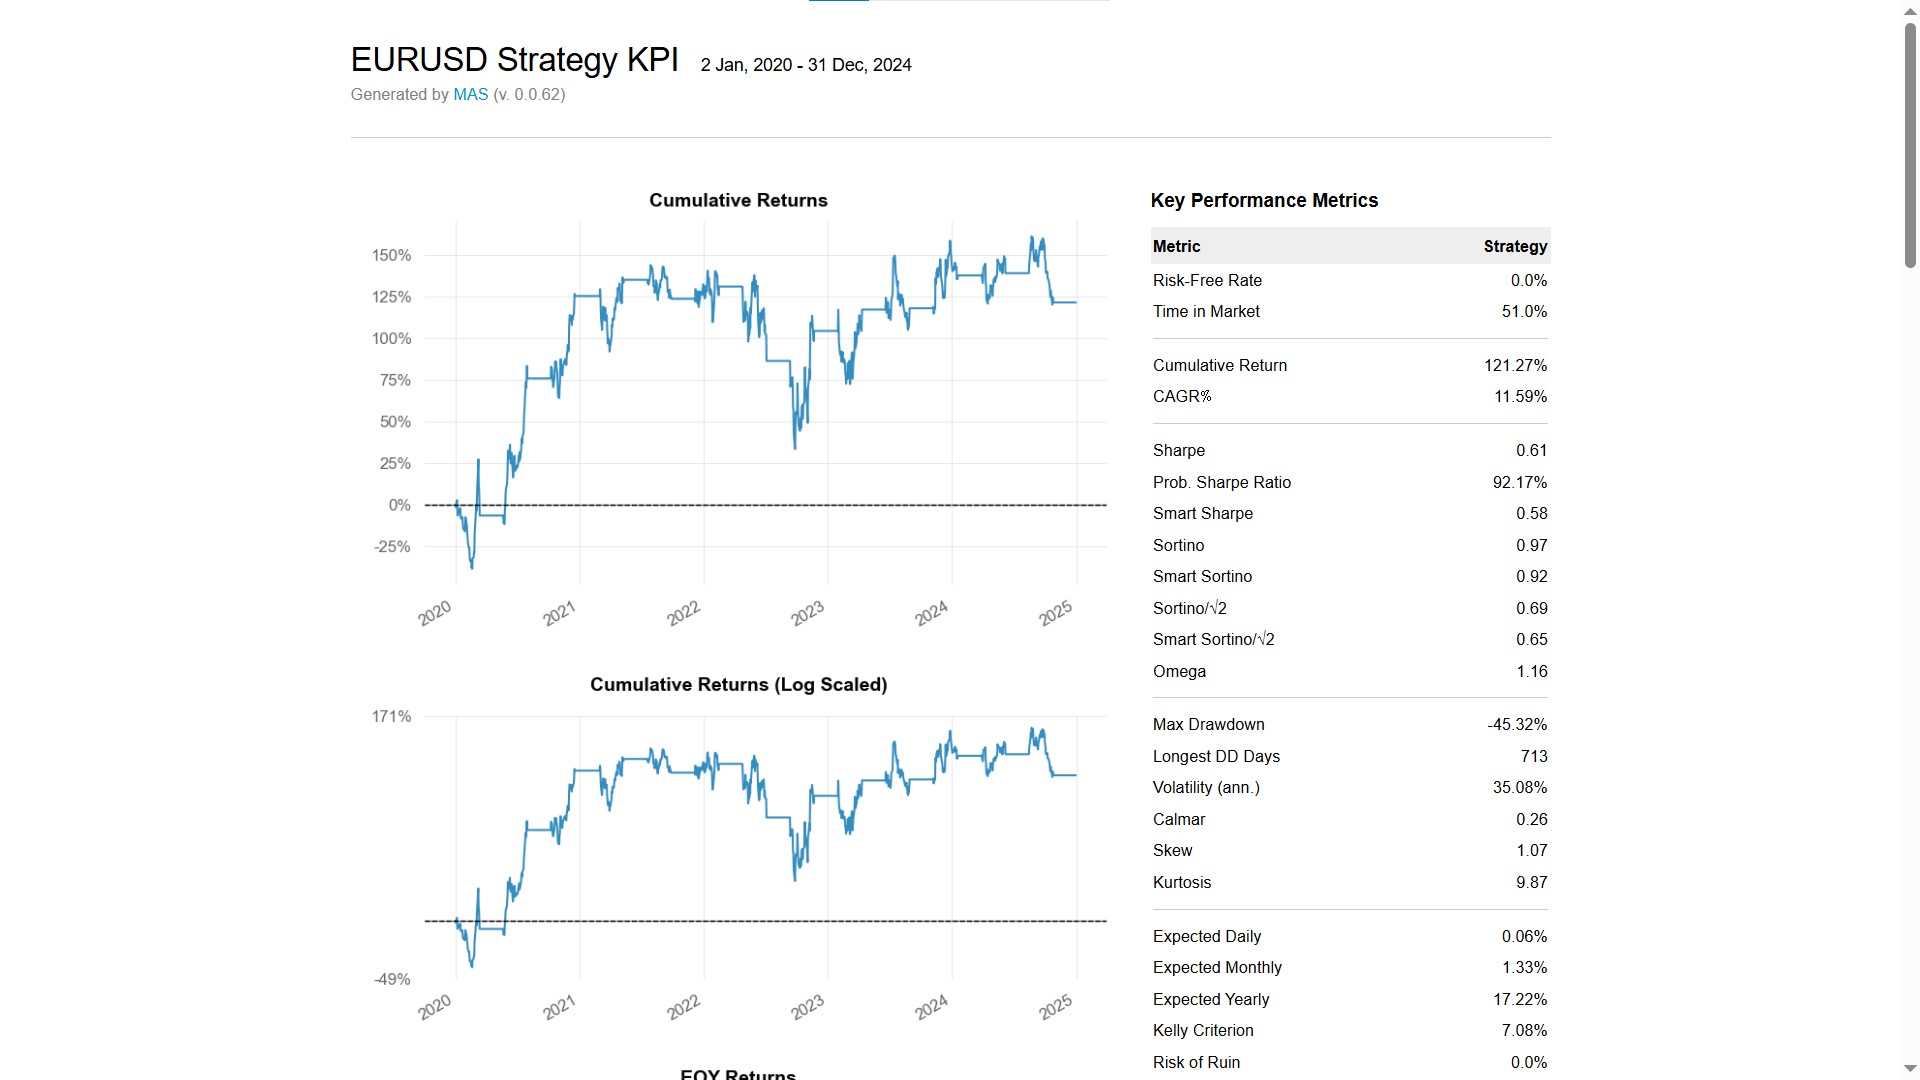
Task: Select the Risk of Ruin metric row
Action: click(1350, 1062)
